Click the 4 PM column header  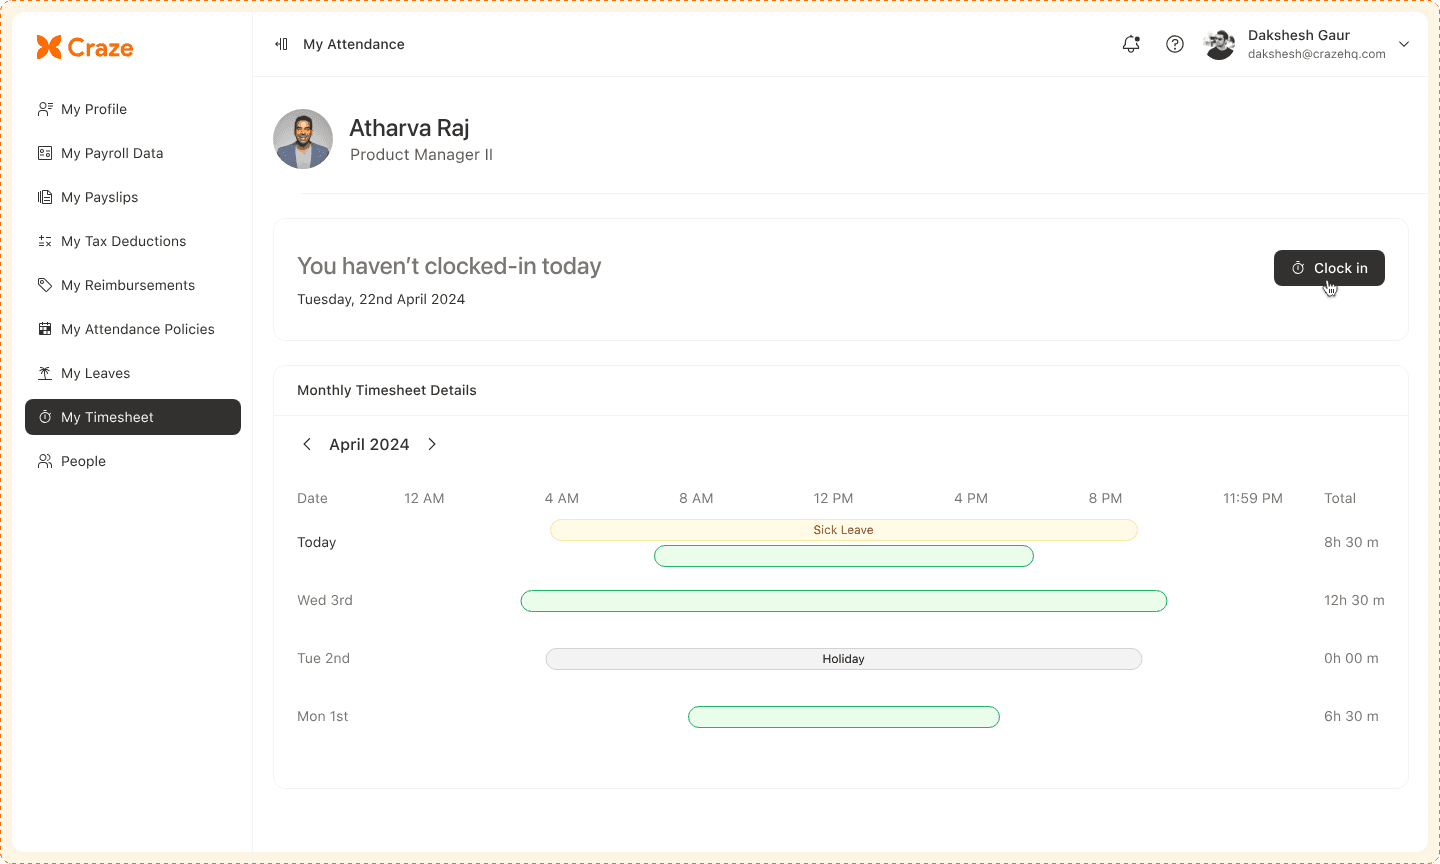tap(971, 498)
